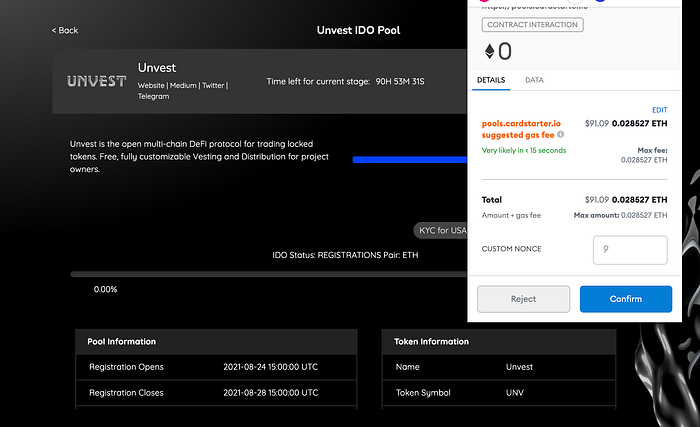
Task: Click the Registration Opens row label
Action: [126, 367]
